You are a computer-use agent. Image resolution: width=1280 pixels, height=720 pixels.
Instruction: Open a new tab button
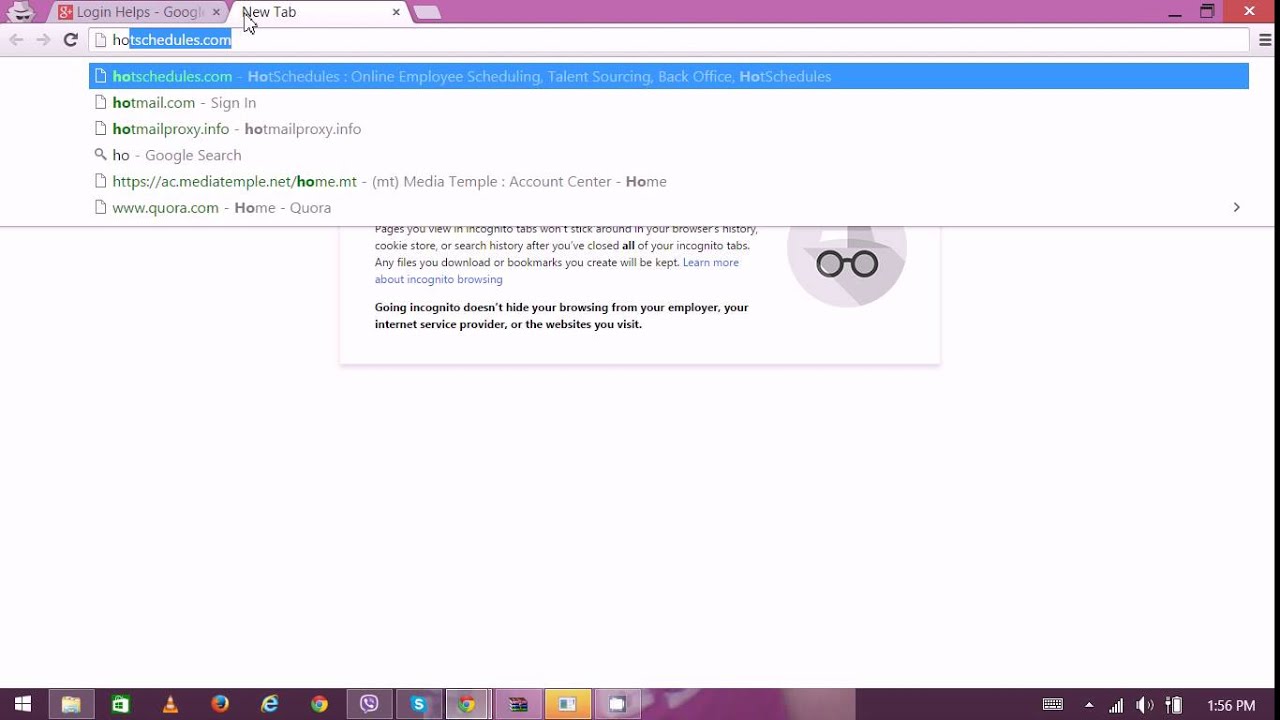tap(427, 13)
